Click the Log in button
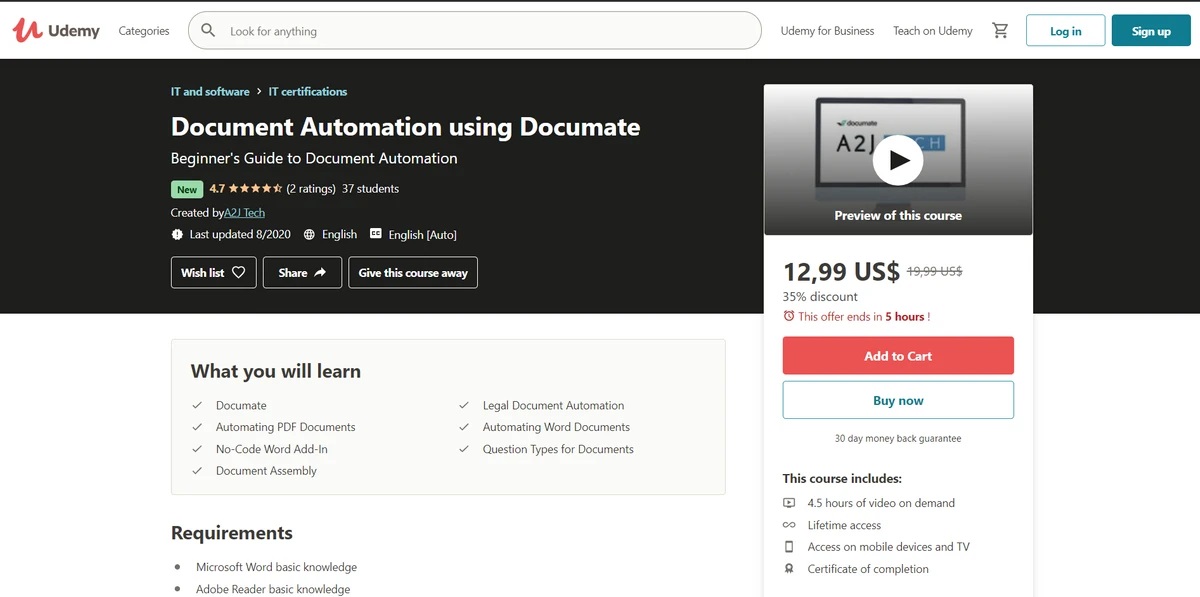 coord(1065,31)
